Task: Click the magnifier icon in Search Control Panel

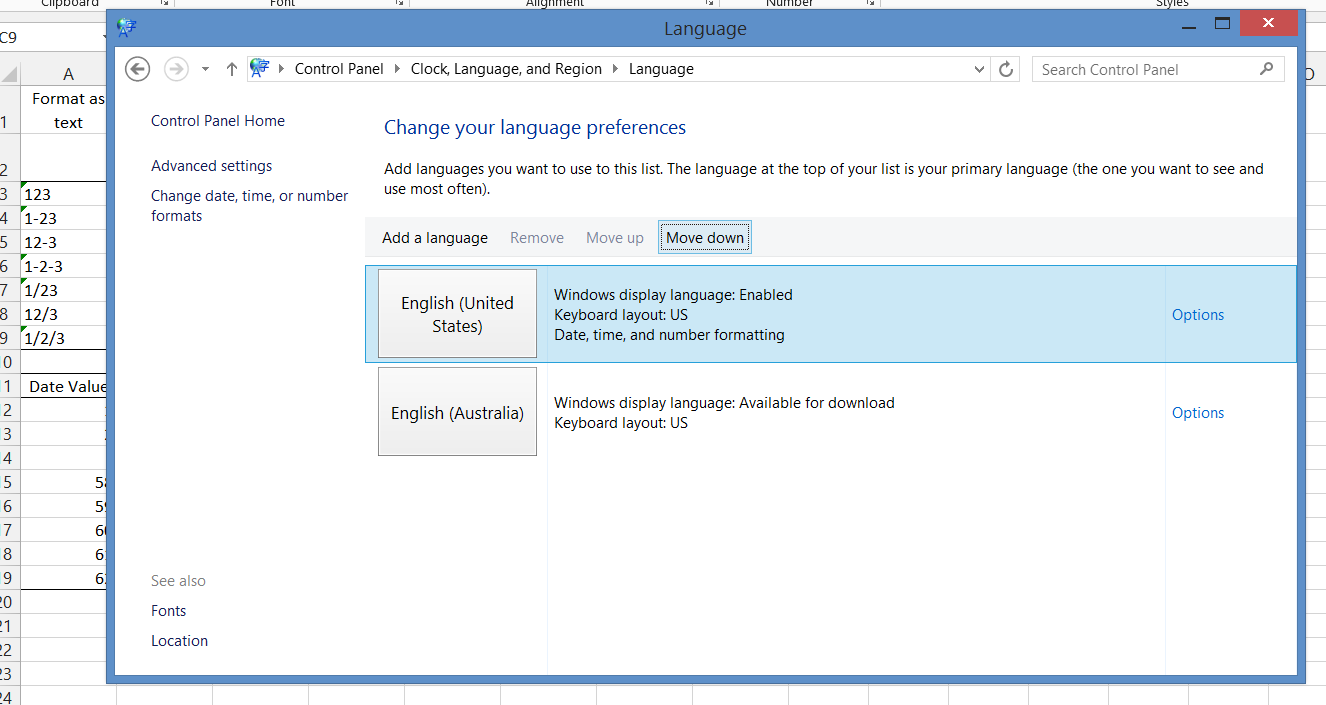Action: click(1266, 69)
